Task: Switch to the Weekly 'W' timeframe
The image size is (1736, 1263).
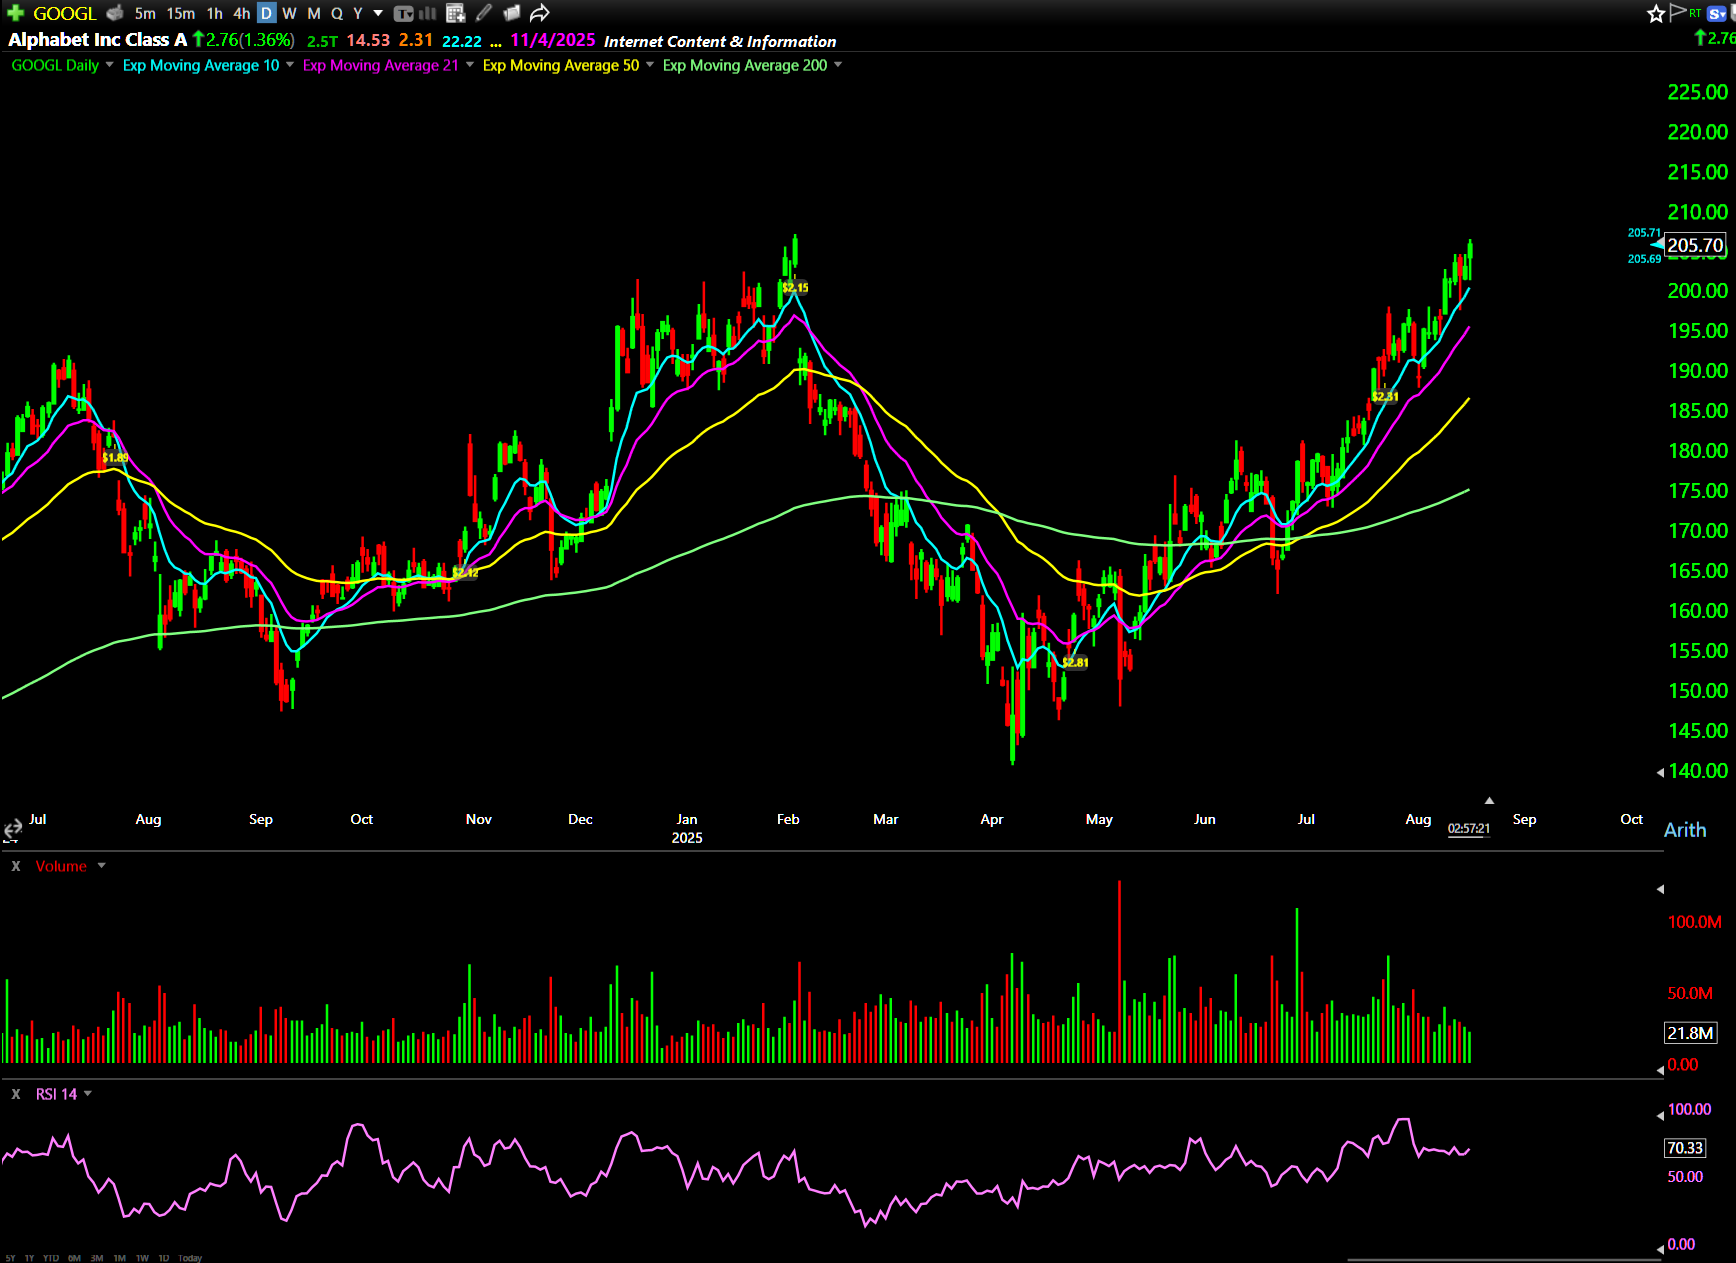Action: (289, 13)
